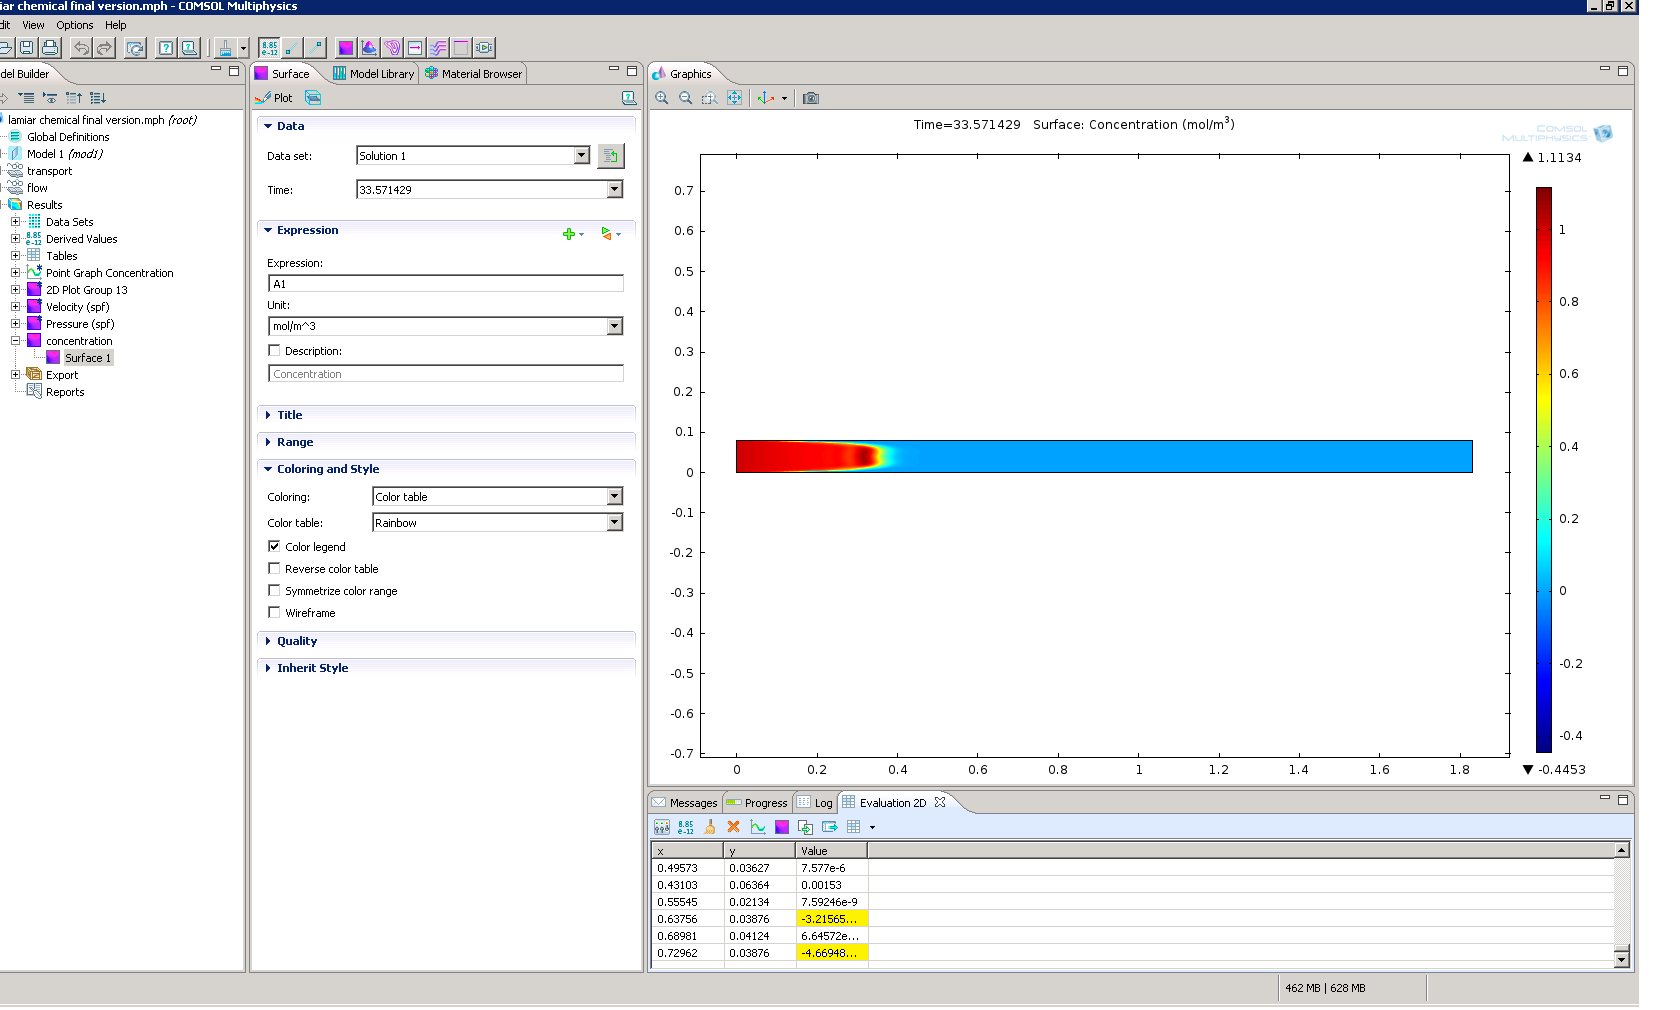Uncheck the Color legend checkbox
This screenshot has width=1680, height=1010.
[274, 547]
